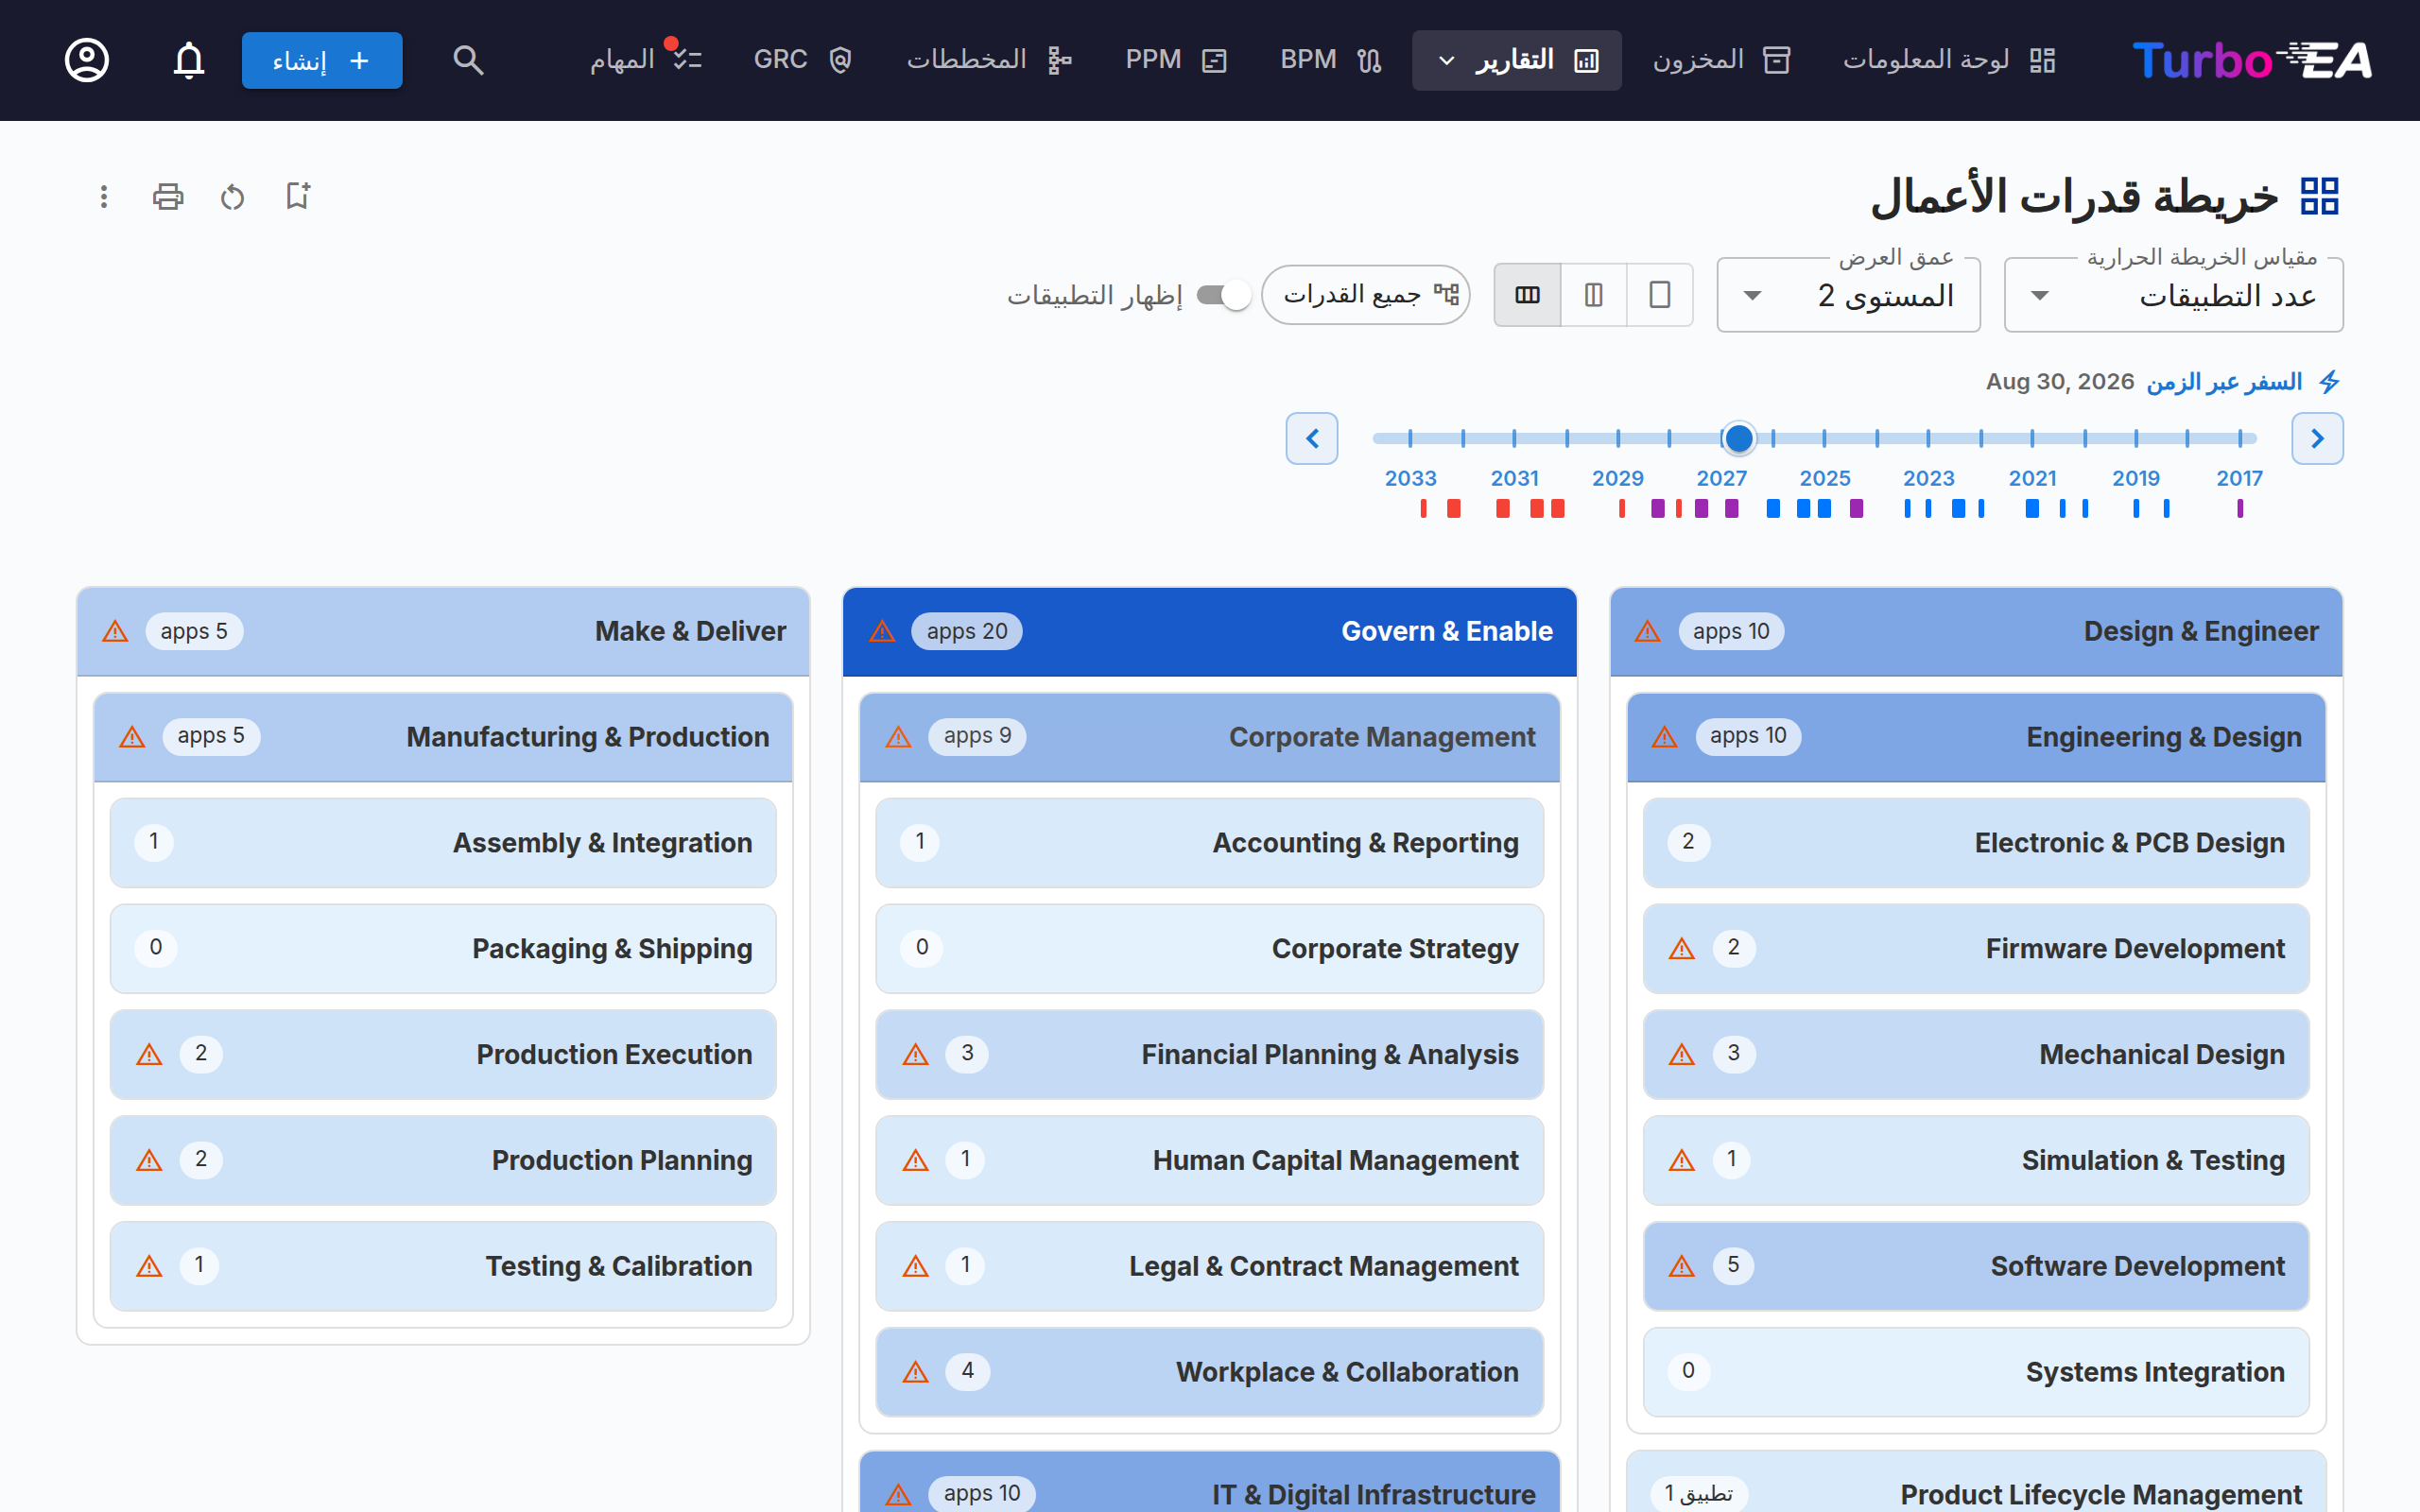Open the Tasks menu item
The image size is (2420, 1512).
tap(645, 60)
